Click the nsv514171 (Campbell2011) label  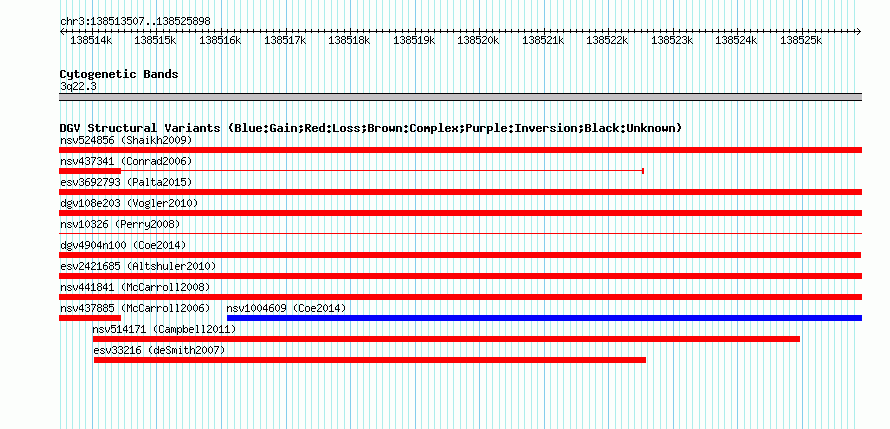click(x=165, y=329)
